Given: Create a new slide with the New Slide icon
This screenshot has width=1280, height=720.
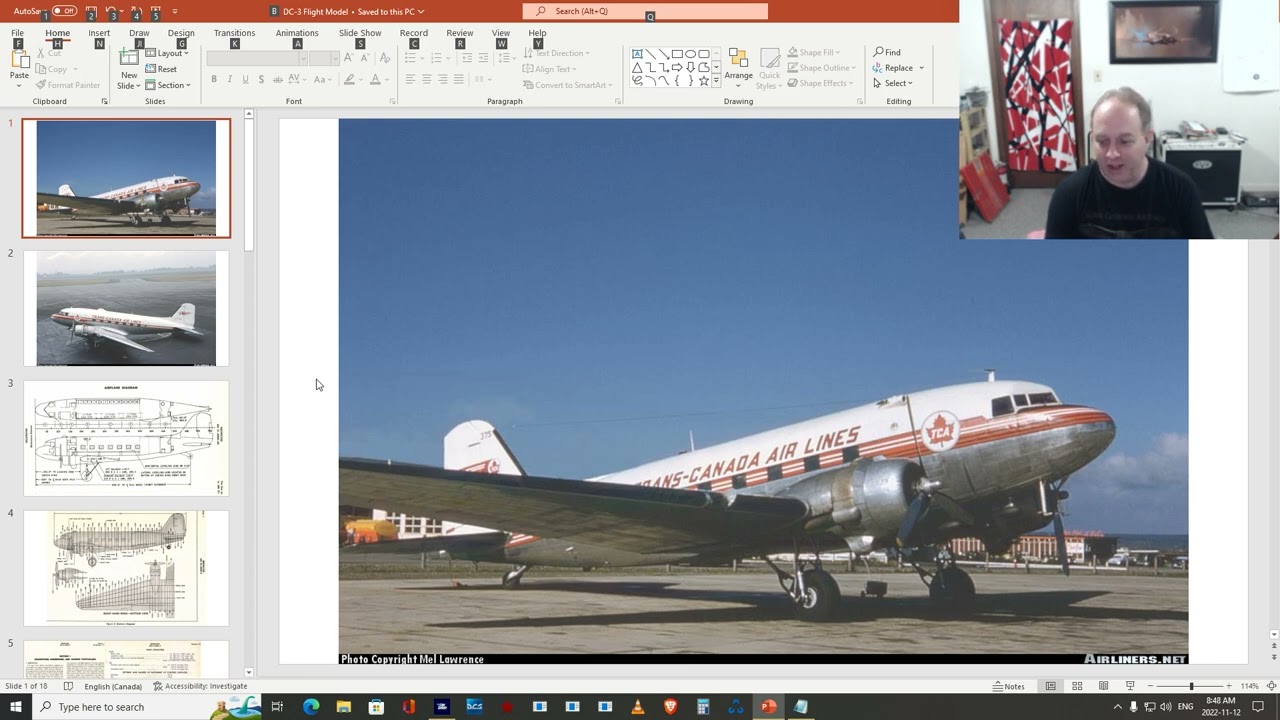Looking at the screenshot, I should (x=129, y=59).
